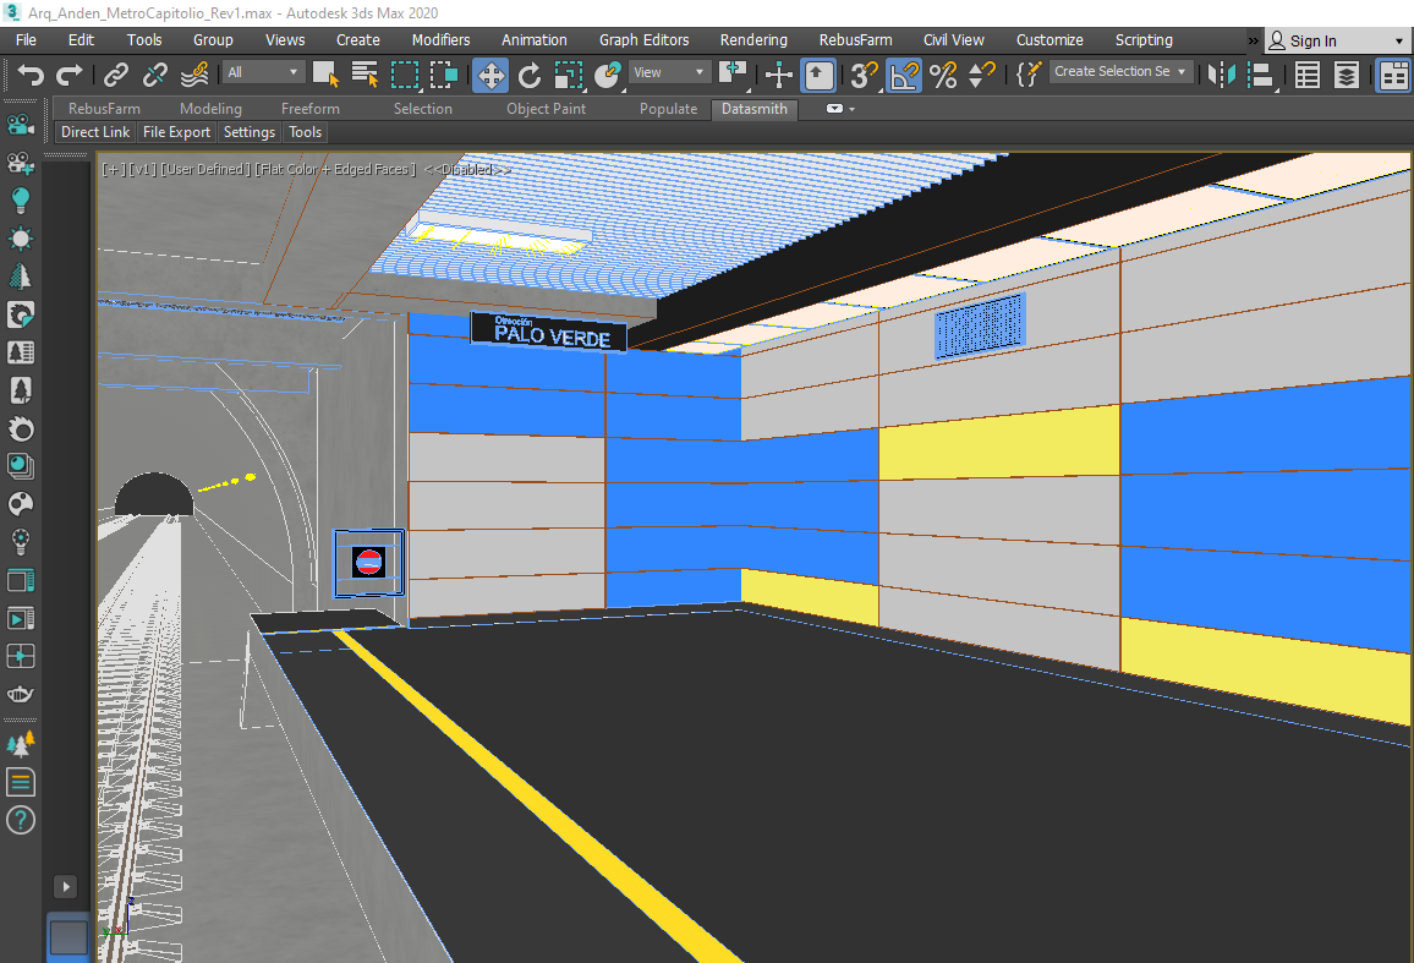This screenshot has height=963, width=1414.
Task: Click the <<Disabled>> viewport label
Action: coord(467,170)
